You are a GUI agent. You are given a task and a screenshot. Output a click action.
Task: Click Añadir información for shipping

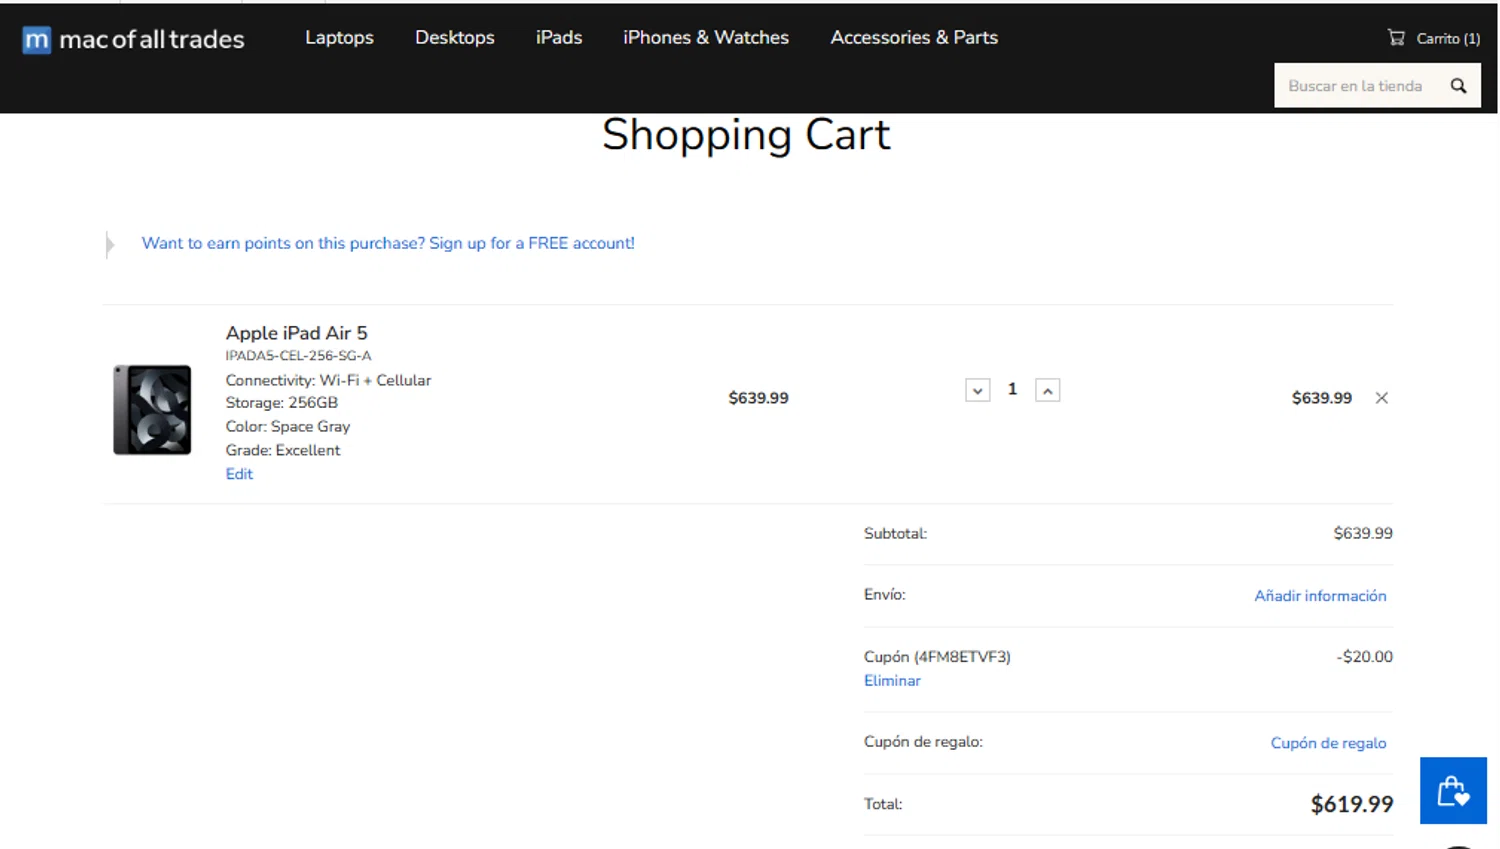point(1320,596)
